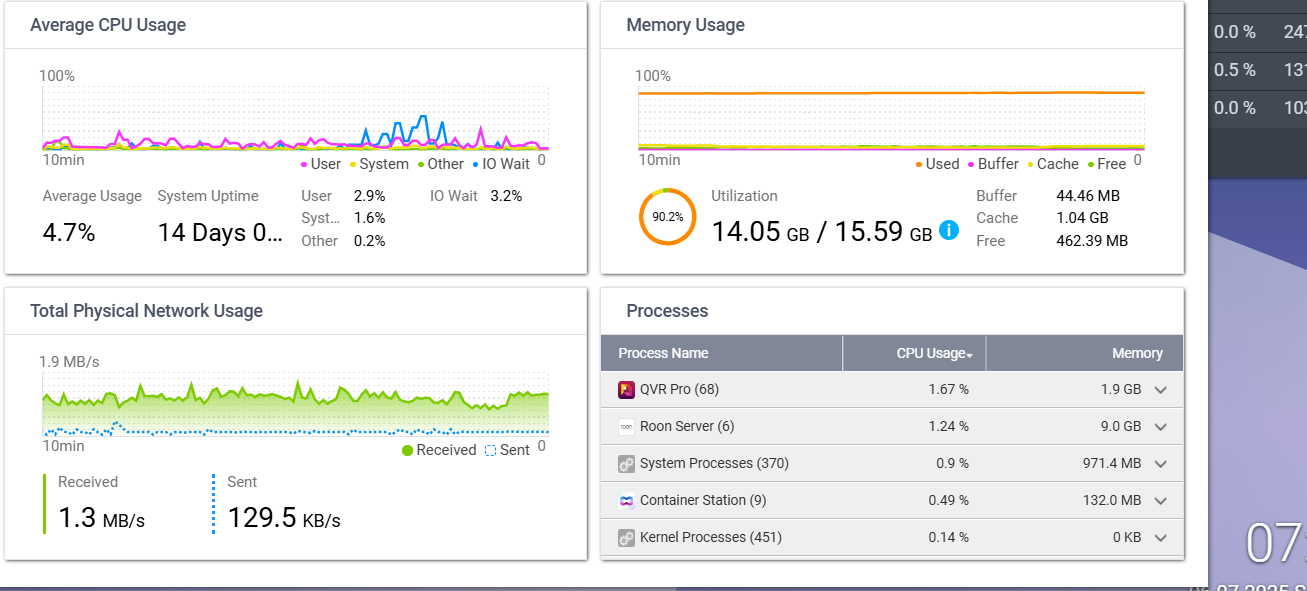The height and width of the screenshot is (591, 1307).
Task: Click the 971.4 MB memory cell
Action: point(1111,463)
